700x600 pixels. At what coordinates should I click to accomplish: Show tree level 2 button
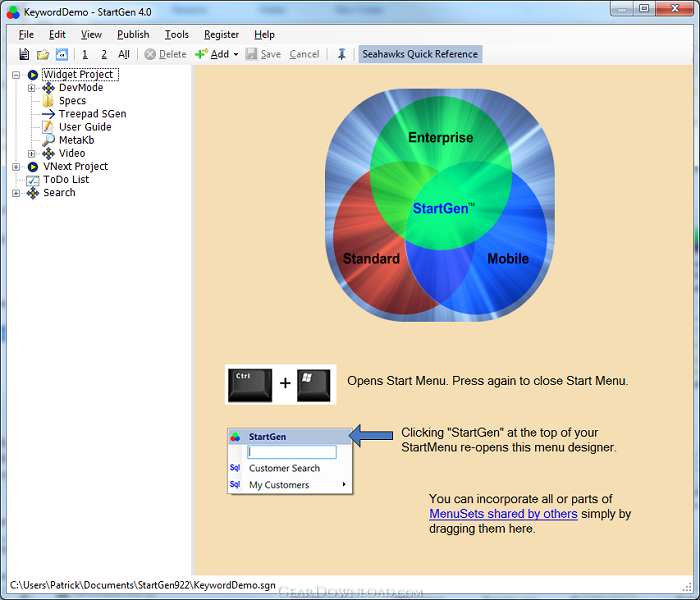104,54
